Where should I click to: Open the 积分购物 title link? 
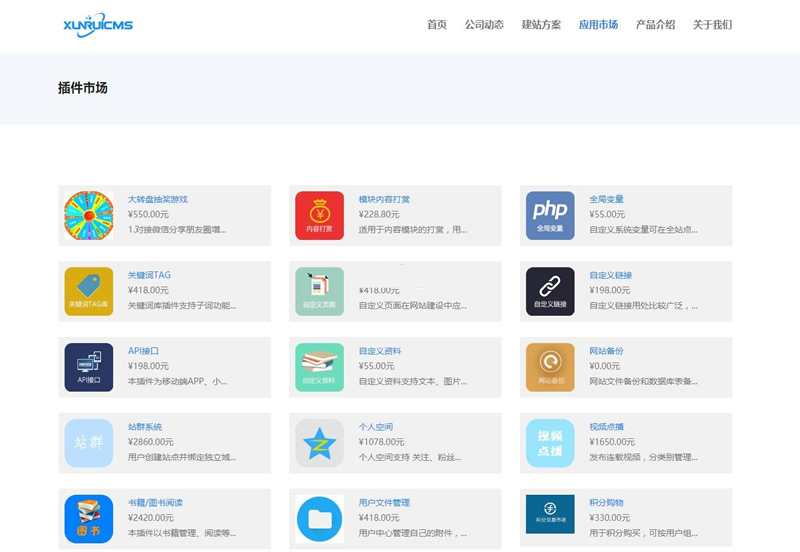(x=607, y=503)
